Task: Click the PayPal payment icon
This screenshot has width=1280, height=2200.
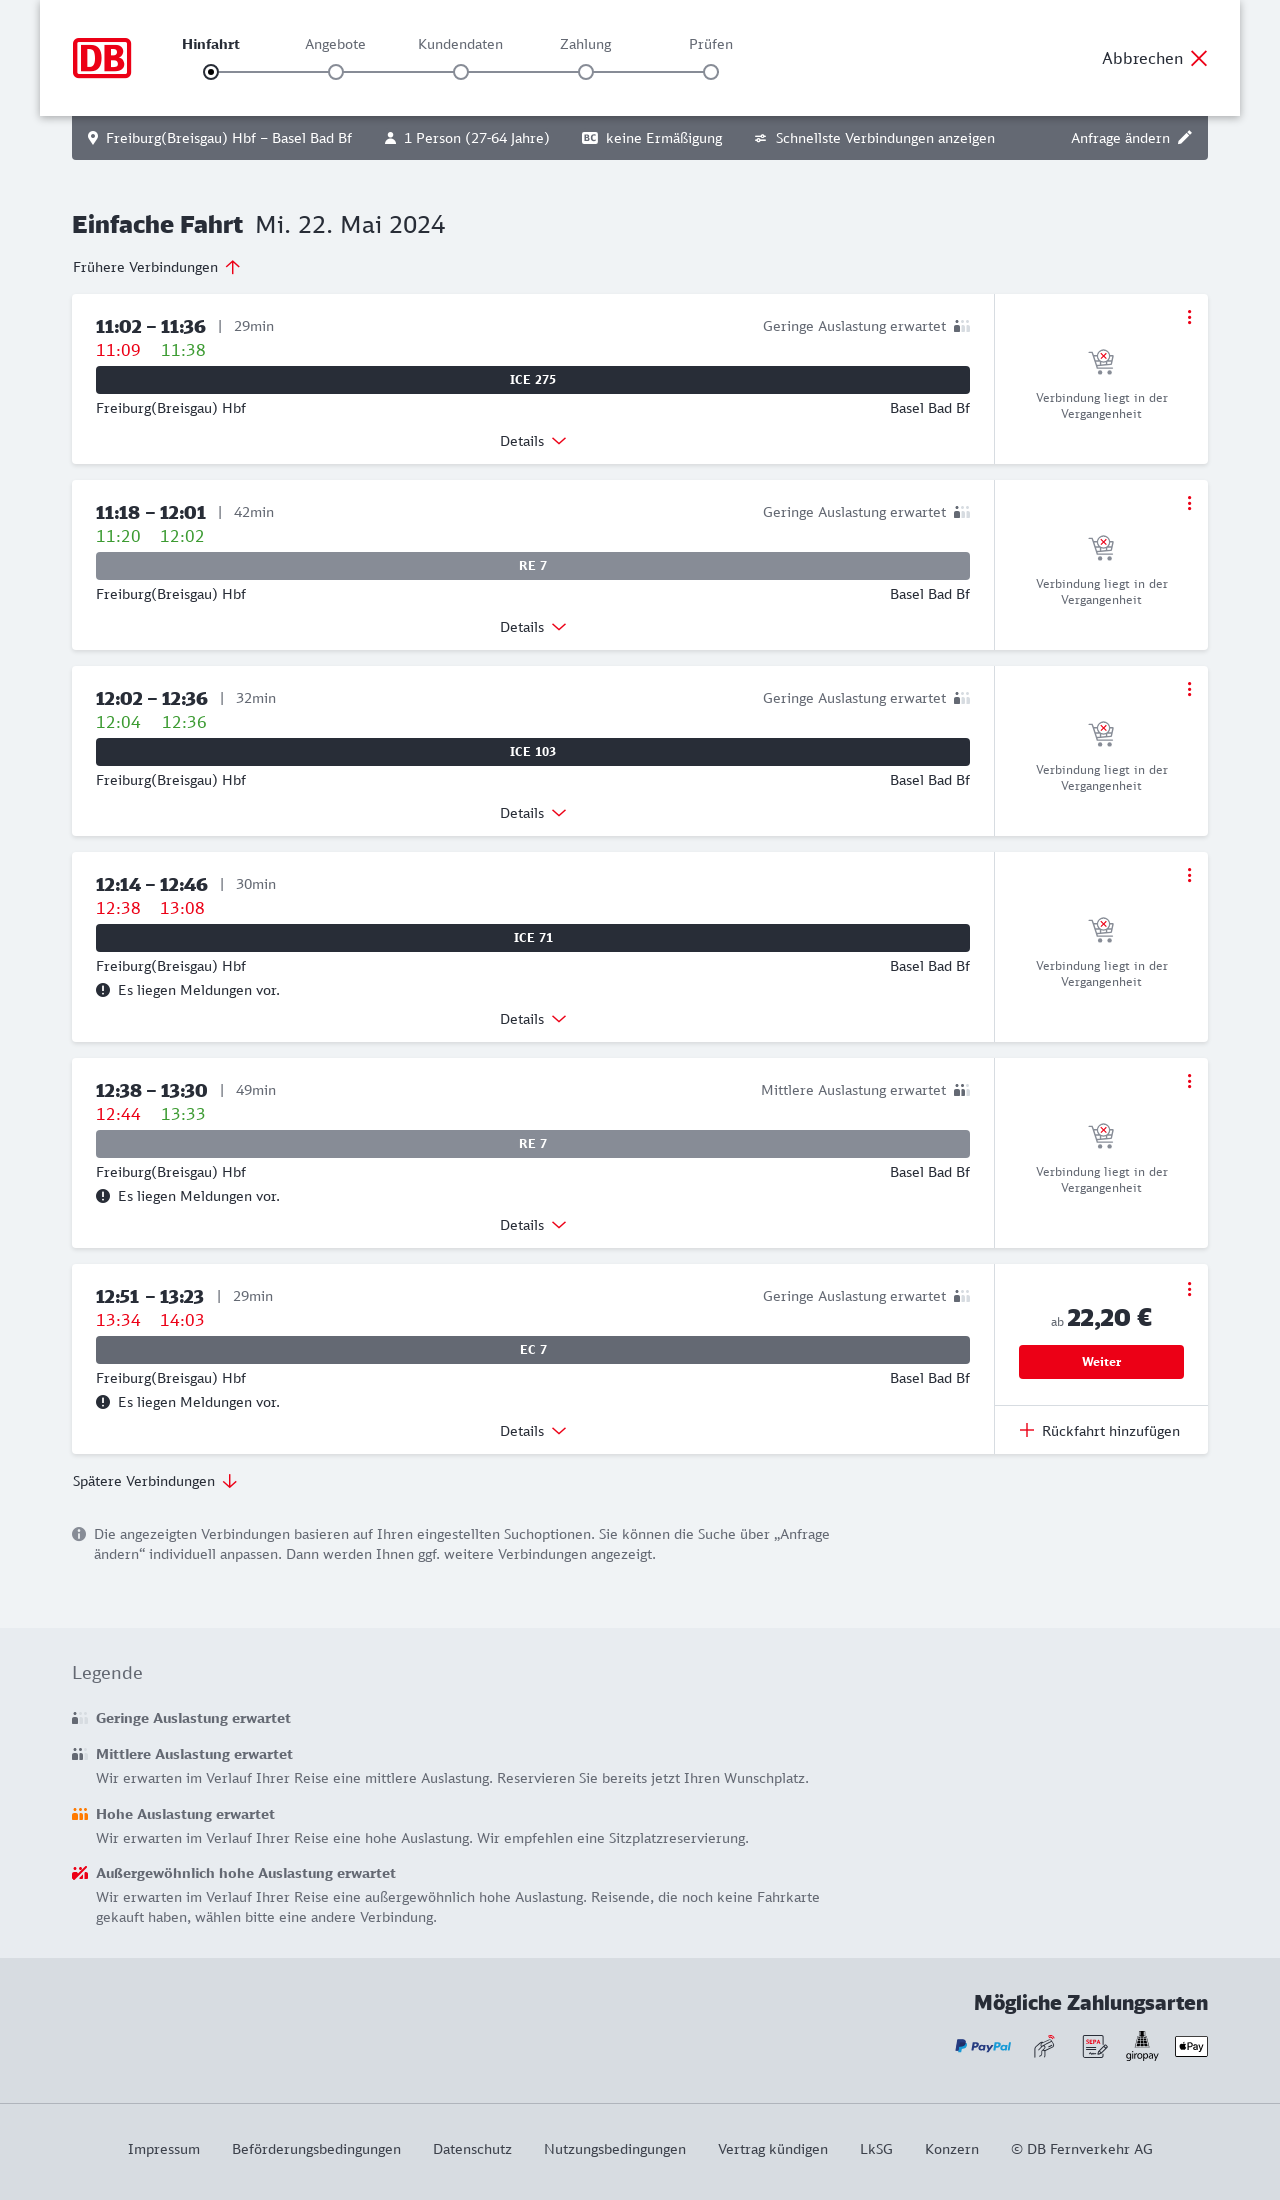Action: 983,2046
